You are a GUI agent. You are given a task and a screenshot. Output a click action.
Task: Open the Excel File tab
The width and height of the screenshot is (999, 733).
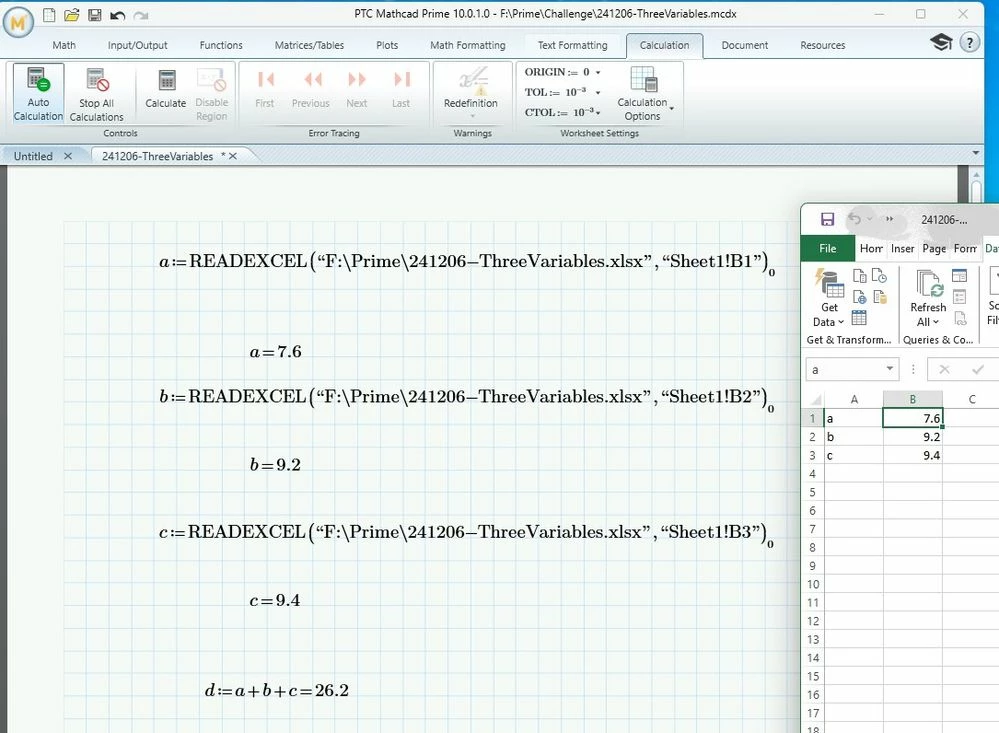click(828, 249)
